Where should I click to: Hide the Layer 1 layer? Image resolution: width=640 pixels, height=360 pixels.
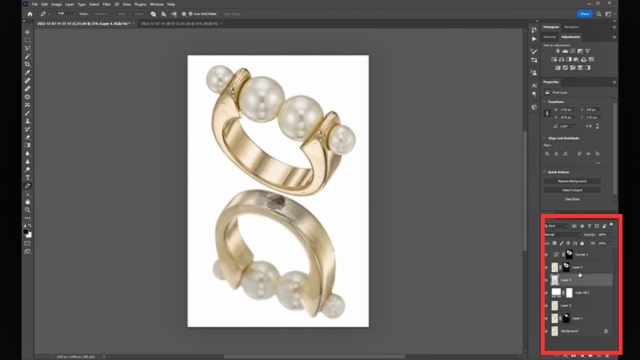click(547, 318)
